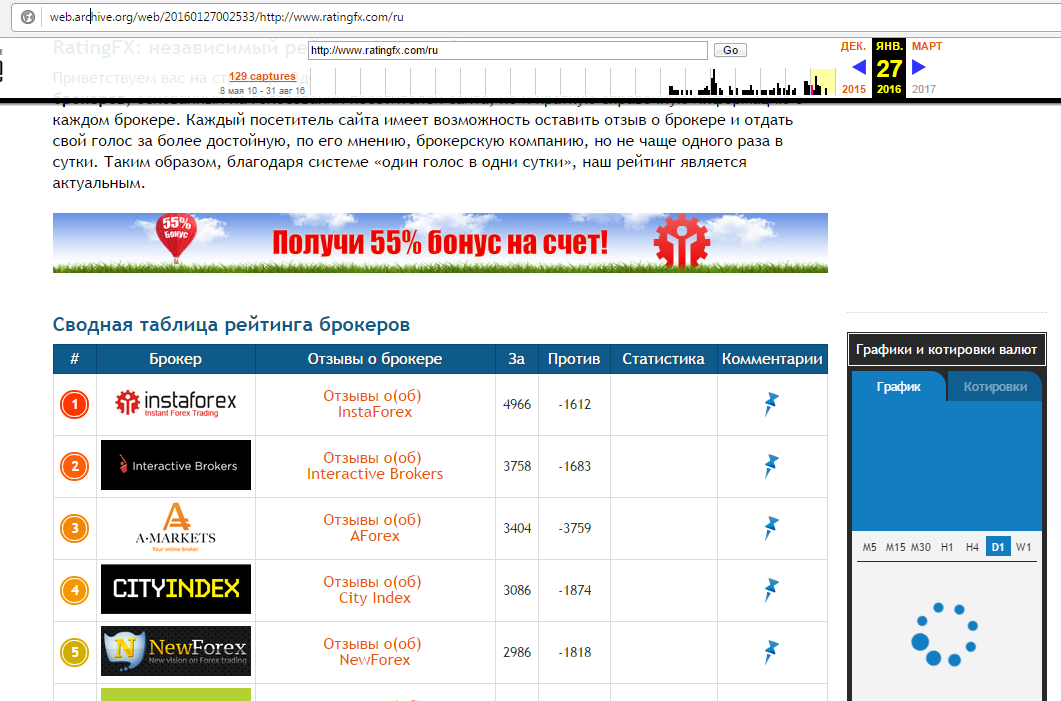Image resolution: width=1061 pixels, height=701 pixels.
Task: Click the Wayback Machine URL input field
Action: tap(507, 50)
